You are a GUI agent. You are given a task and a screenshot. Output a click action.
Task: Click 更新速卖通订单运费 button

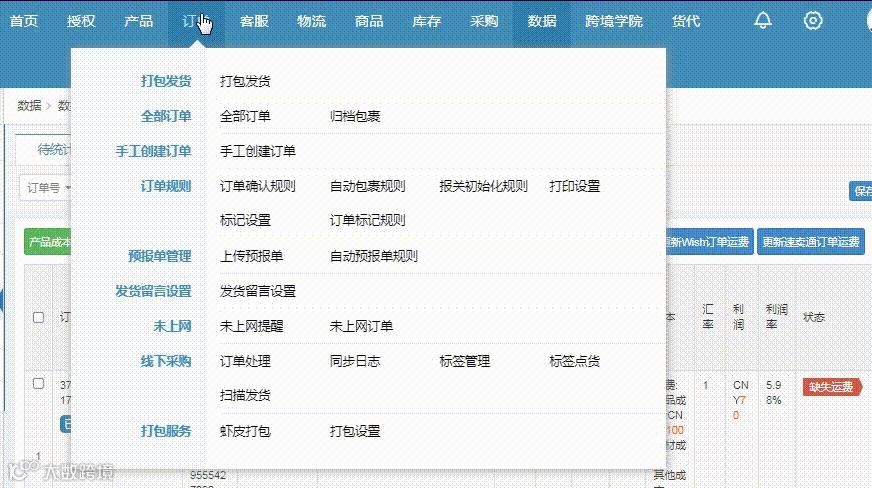(x=811, y=242)
